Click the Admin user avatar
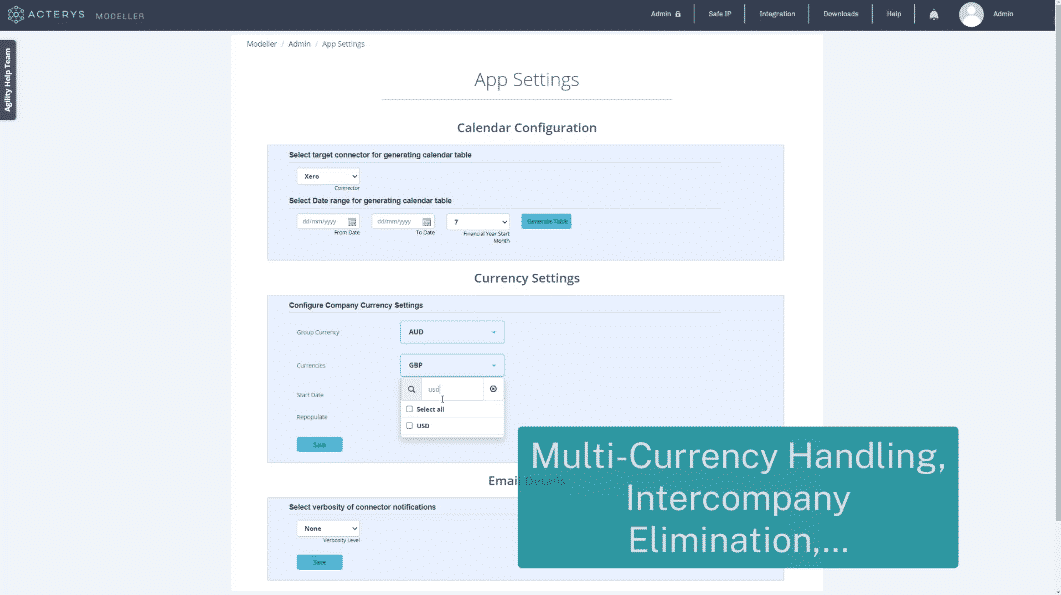 [x=971, y=14]
